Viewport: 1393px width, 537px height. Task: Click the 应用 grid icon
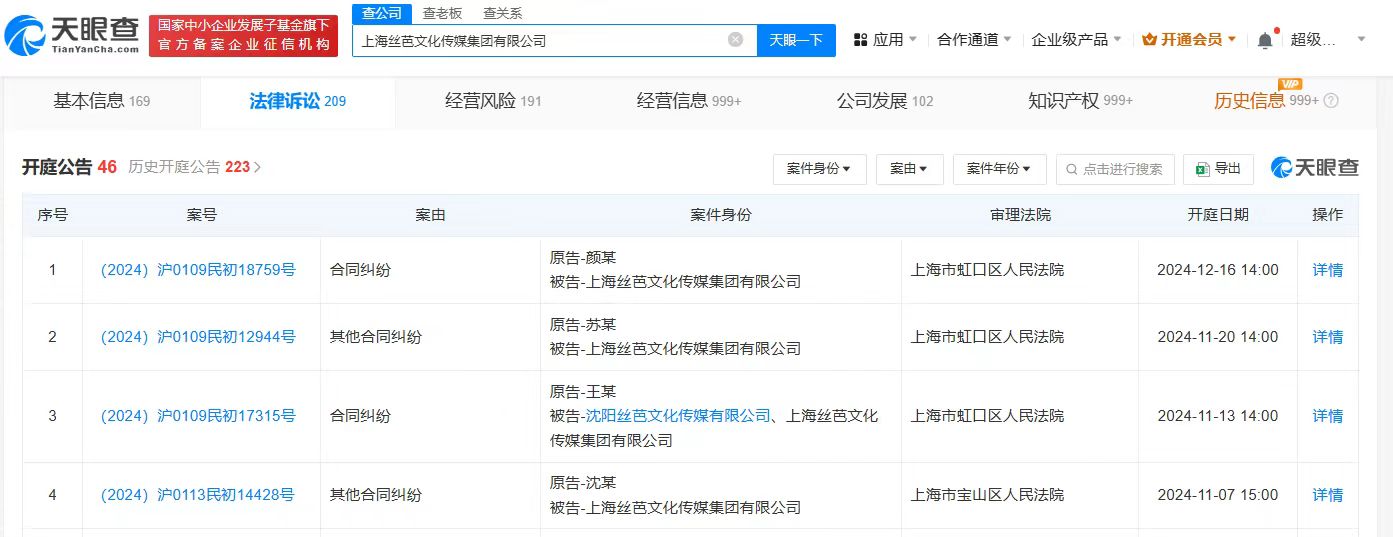pos(860,40)
